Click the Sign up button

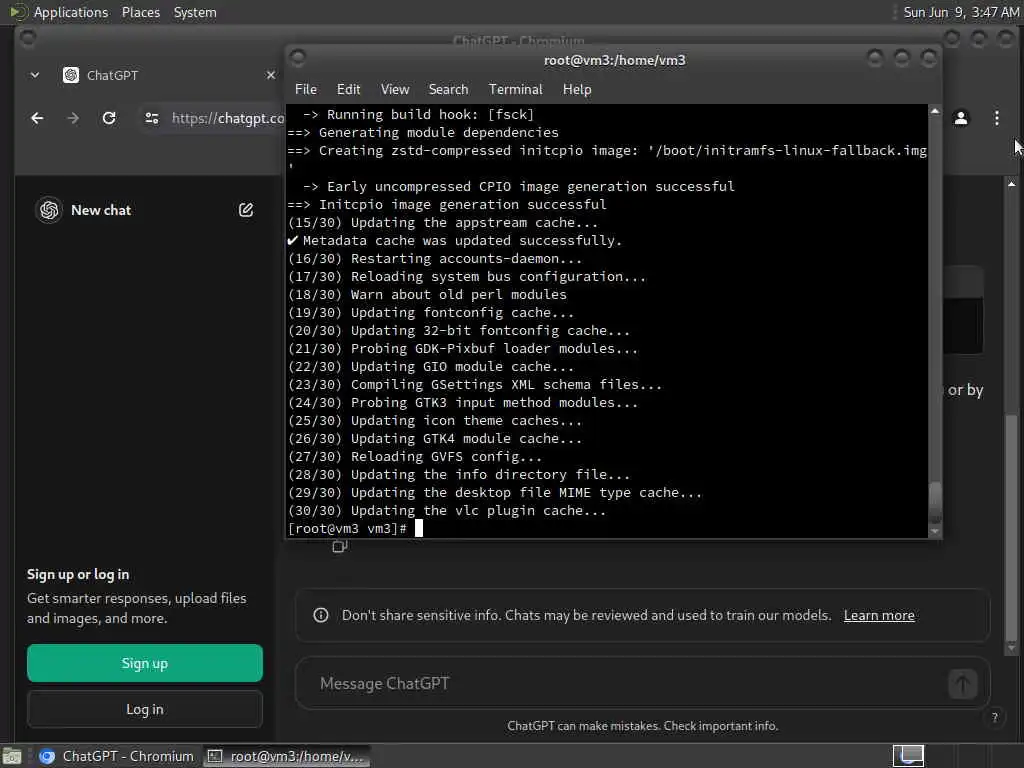[144, 663]
